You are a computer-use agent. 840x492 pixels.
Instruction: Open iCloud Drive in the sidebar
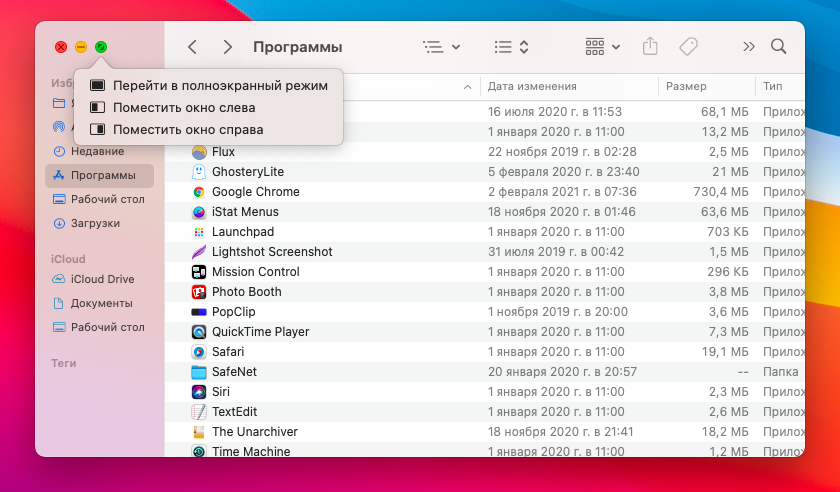click(x=99, y=279)
